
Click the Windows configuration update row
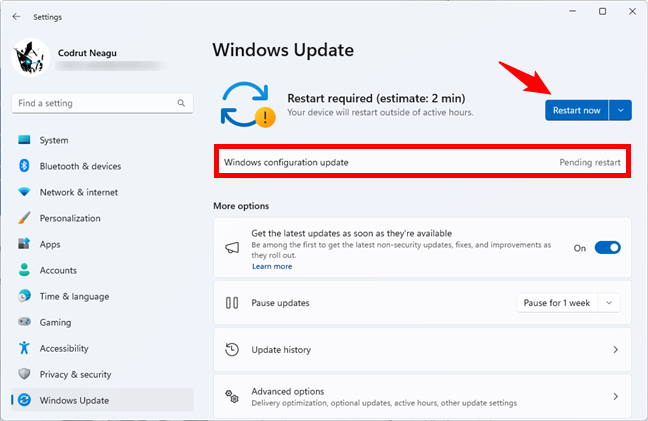coord(422,162)
